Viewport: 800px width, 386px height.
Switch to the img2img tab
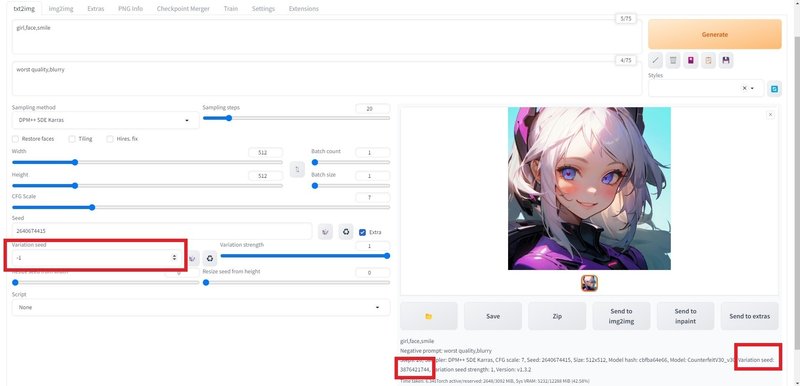[61, 9]
